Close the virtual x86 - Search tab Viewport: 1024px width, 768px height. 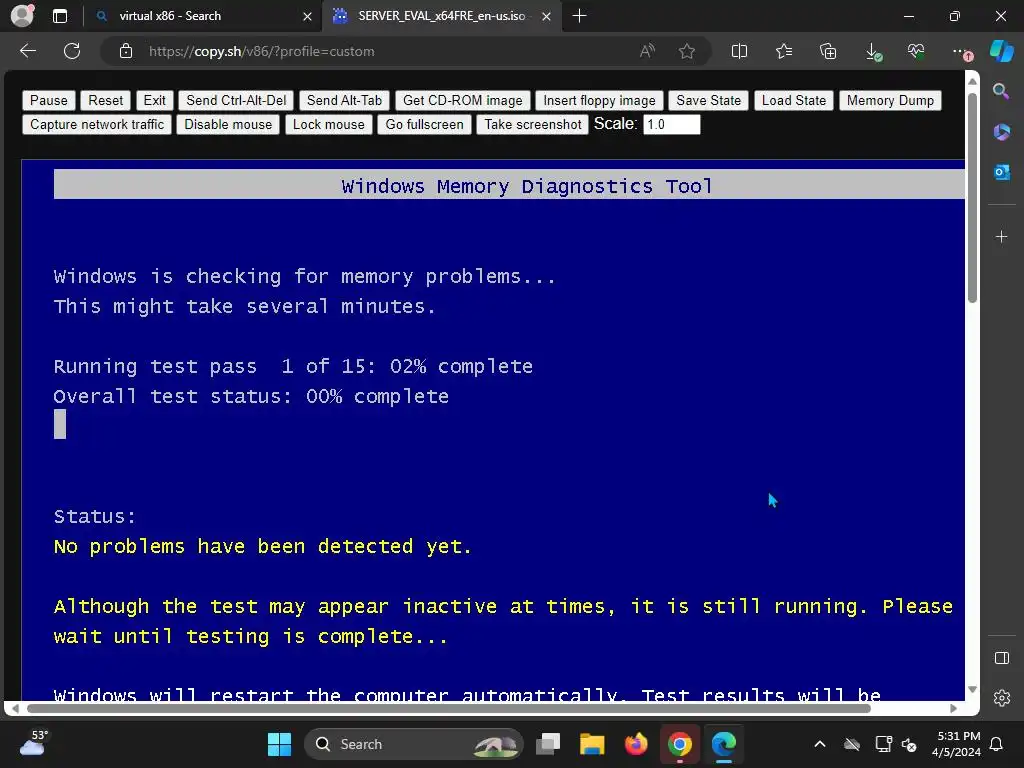307,16
